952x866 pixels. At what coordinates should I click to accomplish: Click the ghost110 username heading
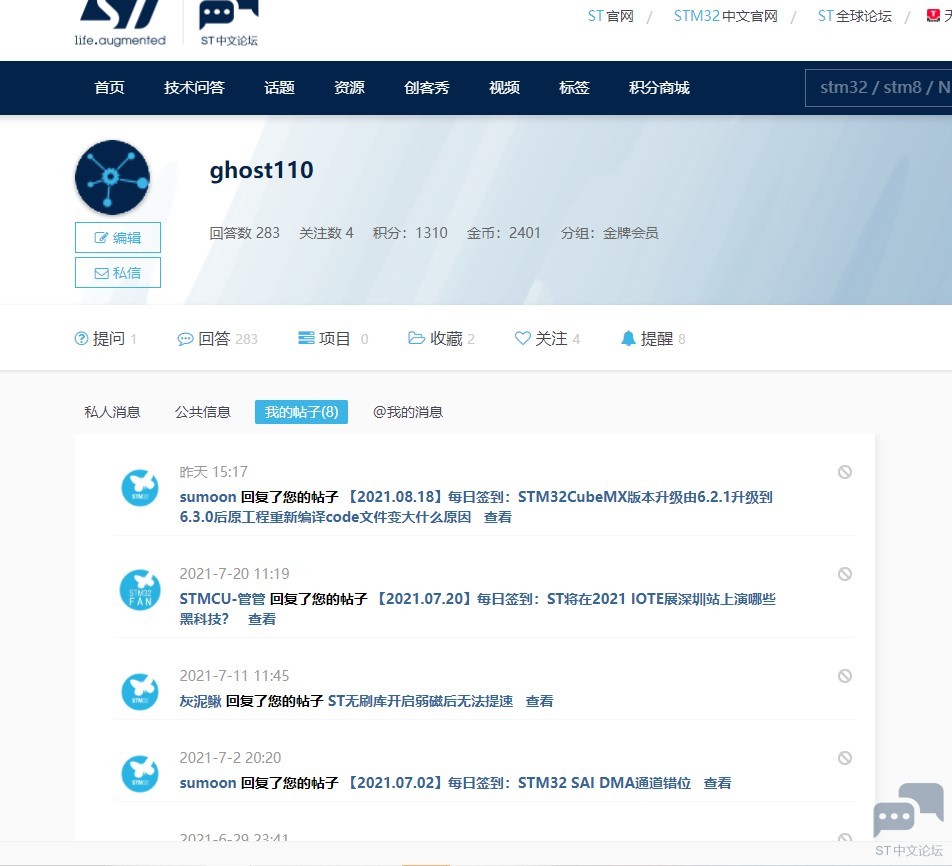(262, 170)
